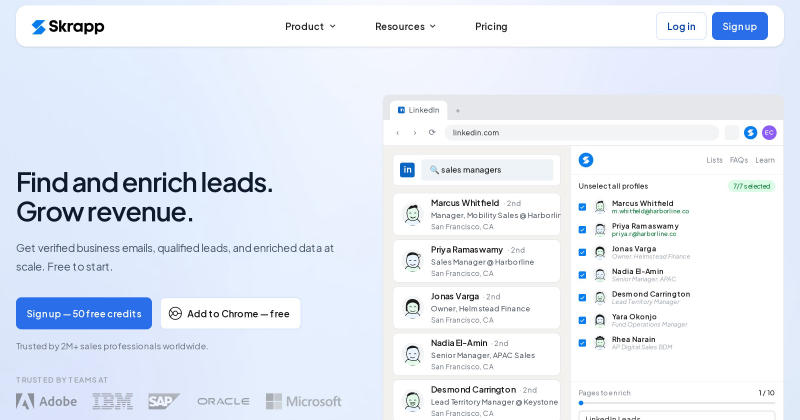Uncheck Jonas Varga in Skrapp panel
Screen dimensions: 800x420
tap(582, 252)
